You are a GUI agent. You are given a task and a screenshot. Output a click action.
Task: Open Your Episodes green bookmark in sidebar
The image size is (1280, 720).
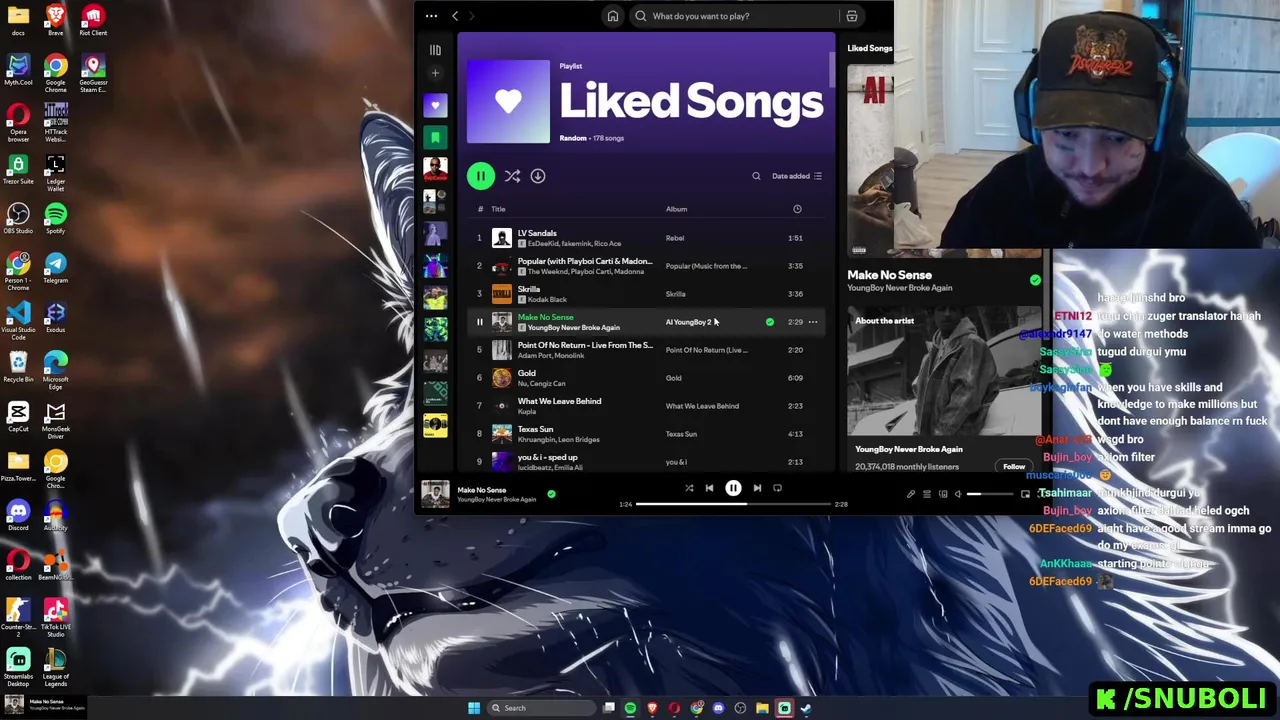pyautogui.click(x=435, y=137)
